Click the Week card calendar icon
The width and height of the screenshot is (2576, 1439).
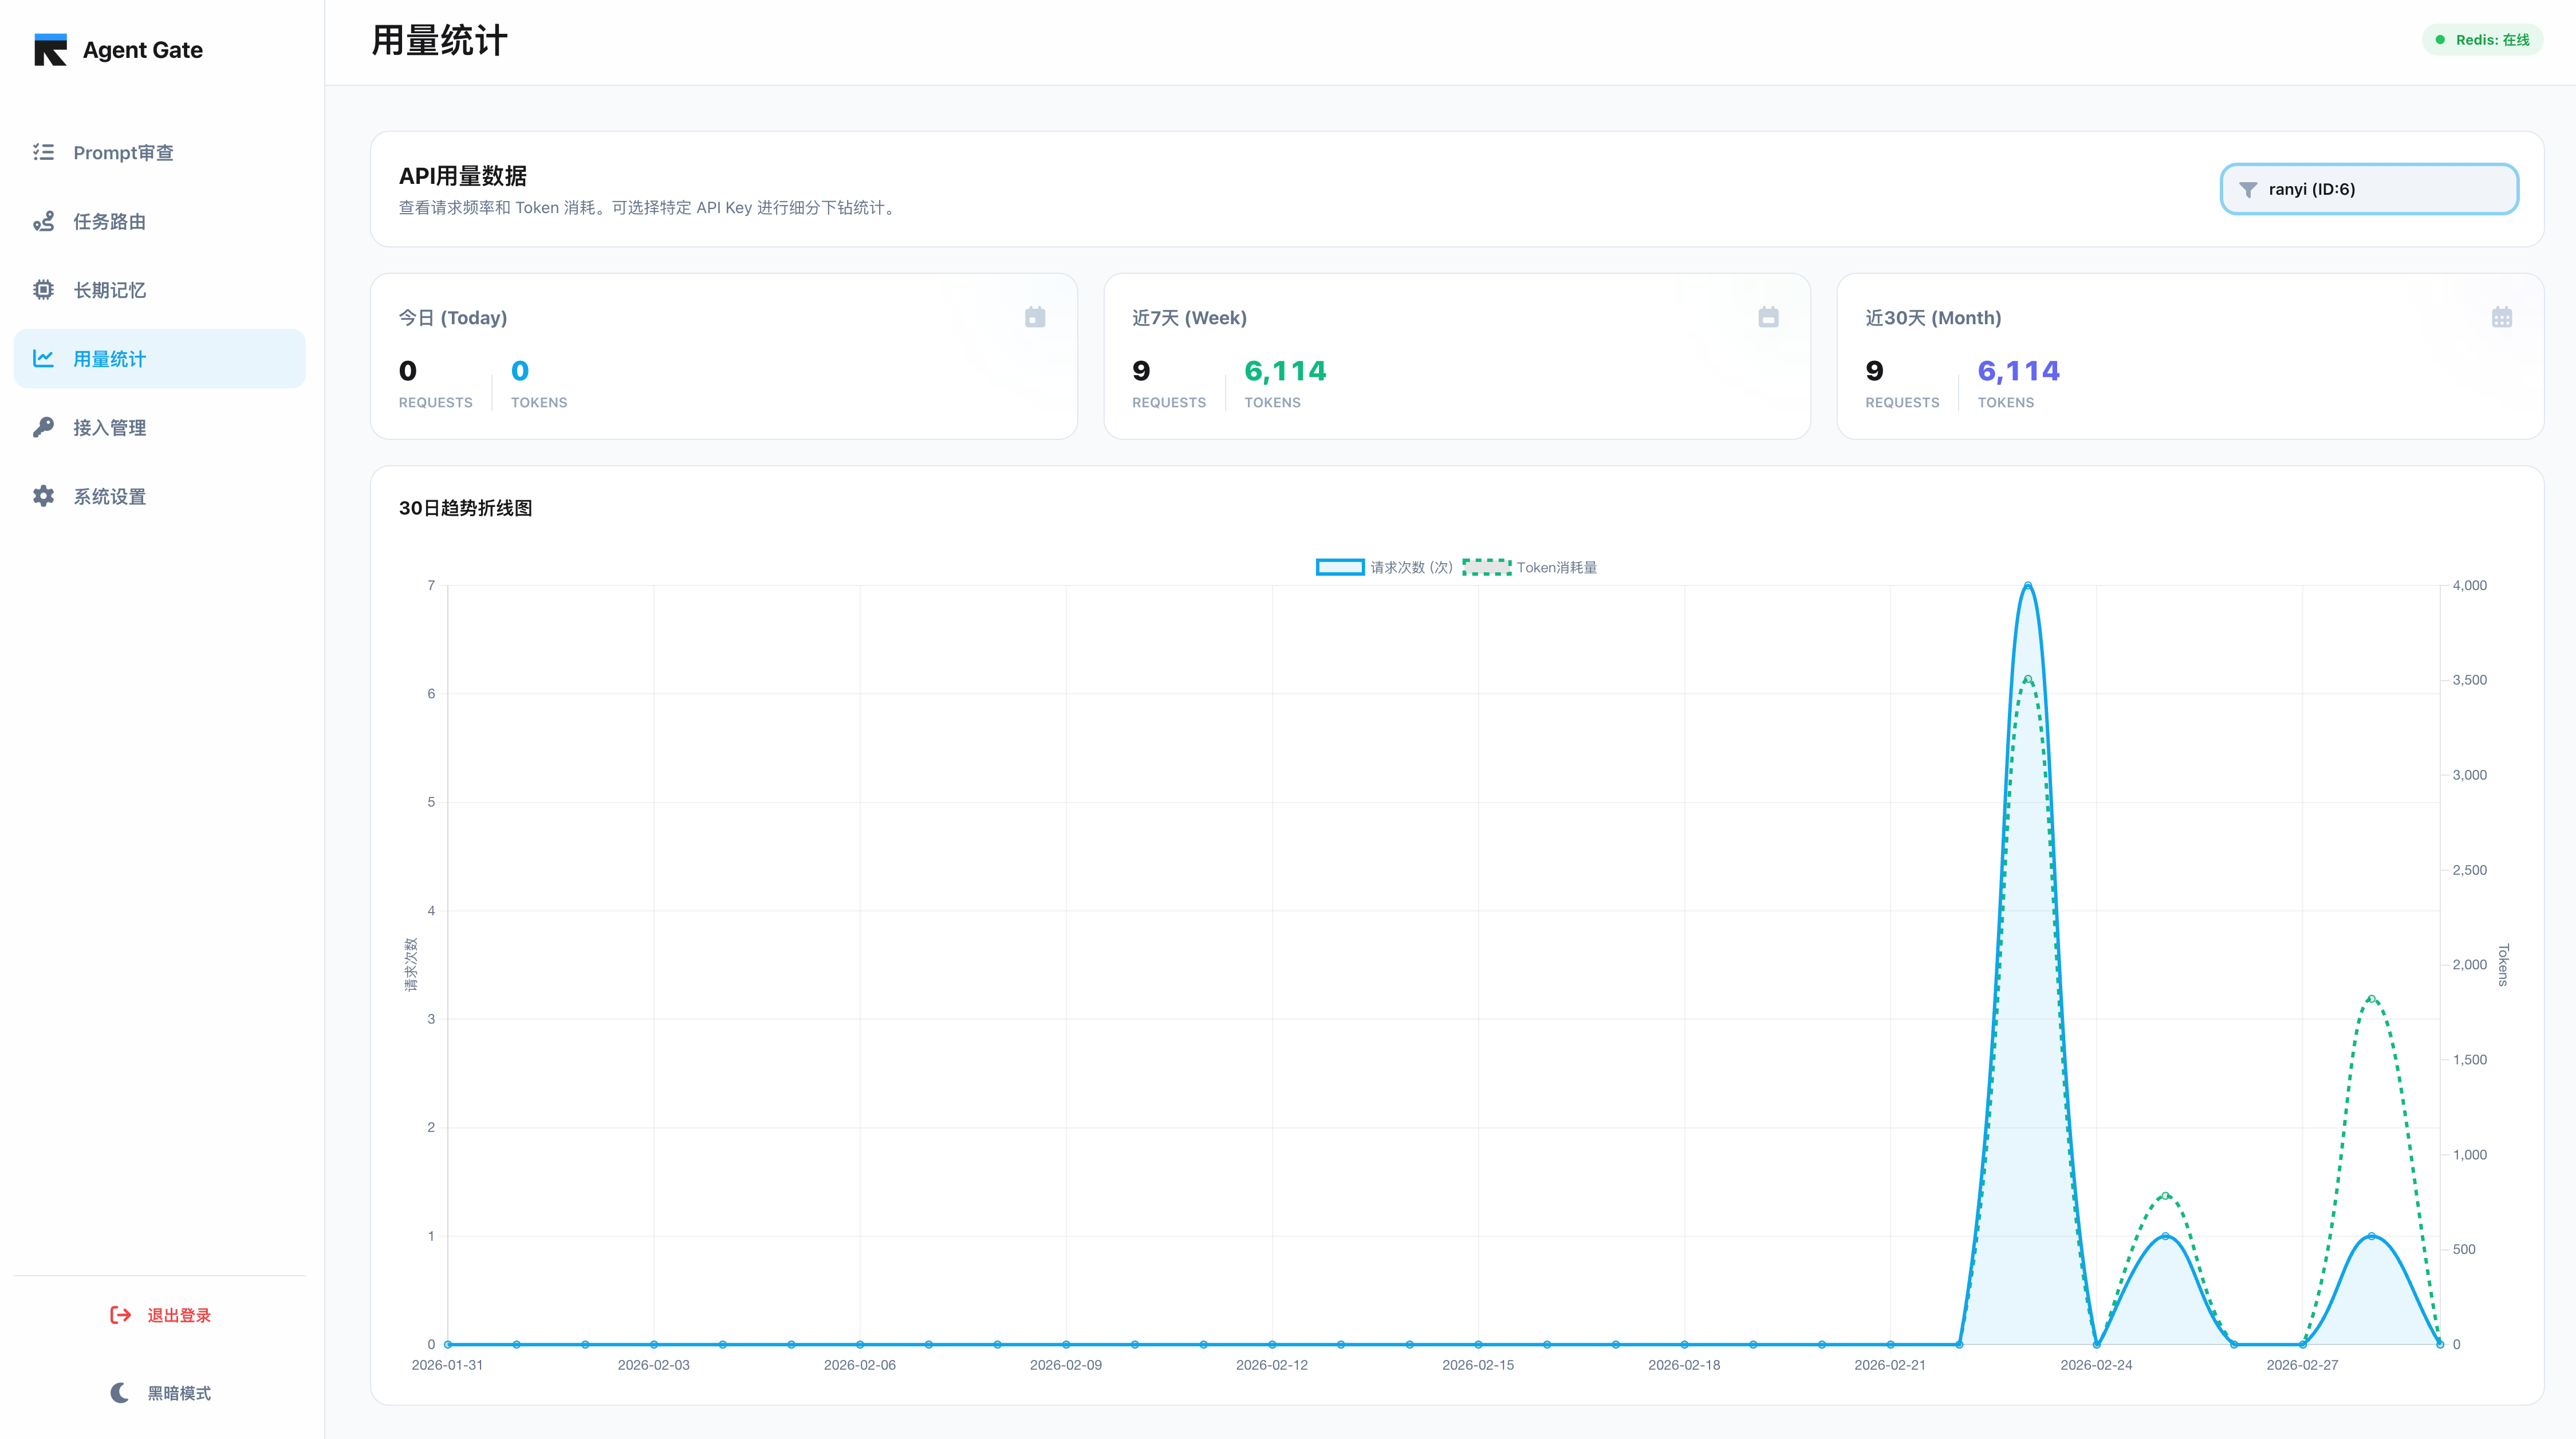click(1768, 317)
